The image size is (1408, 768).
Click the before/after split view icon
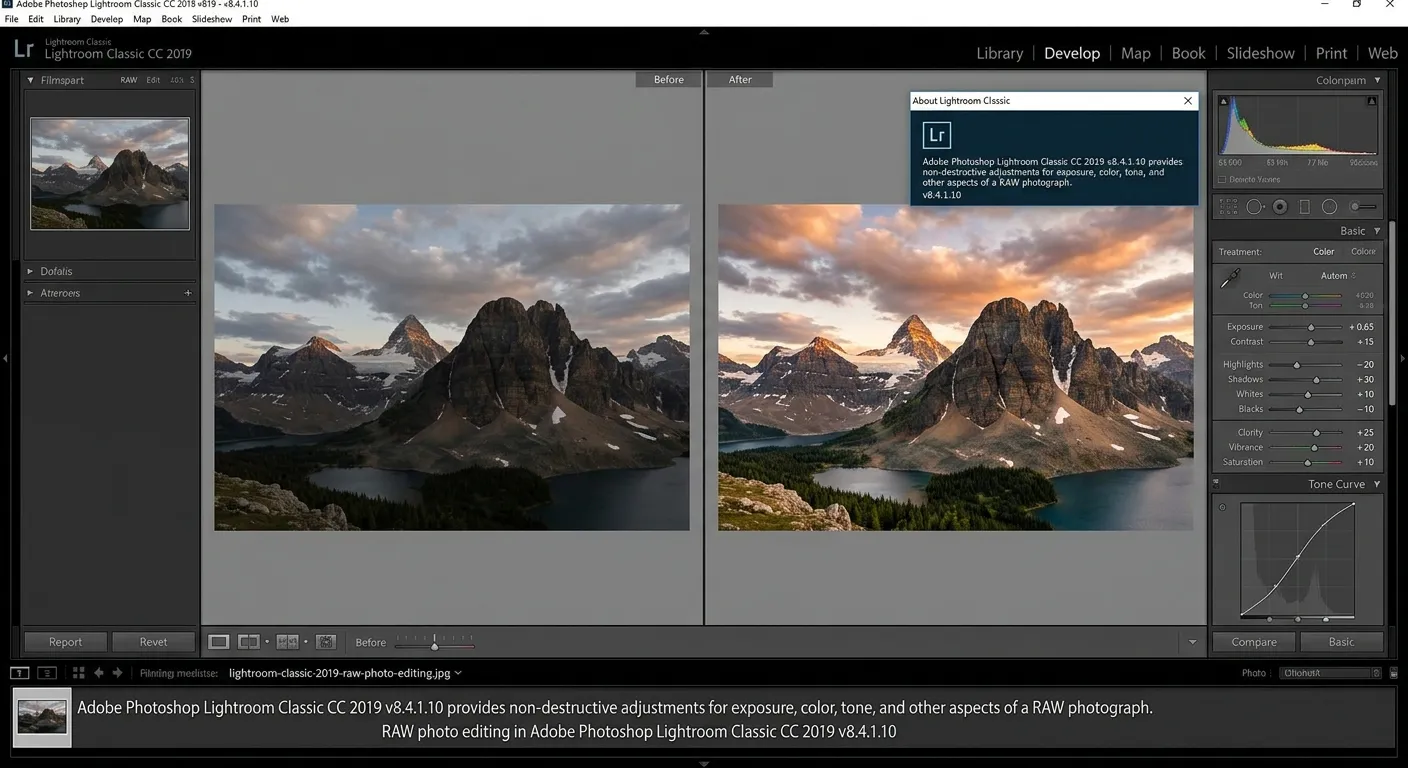tap(287, 642)
